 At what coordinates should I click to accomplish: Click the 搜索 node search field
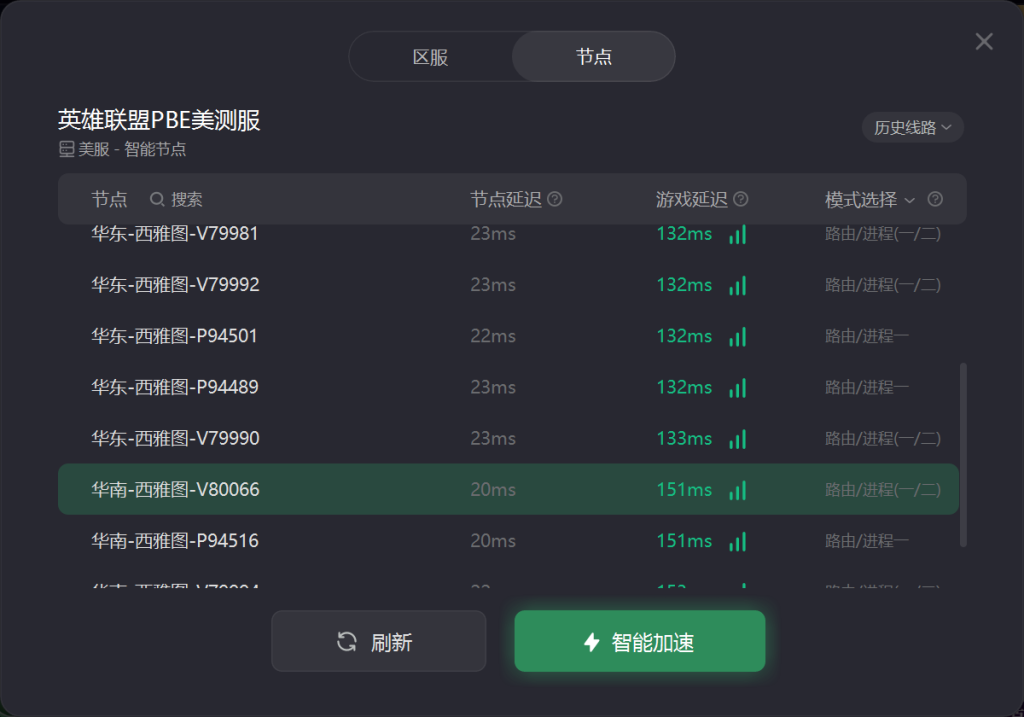tap(186, 199)
